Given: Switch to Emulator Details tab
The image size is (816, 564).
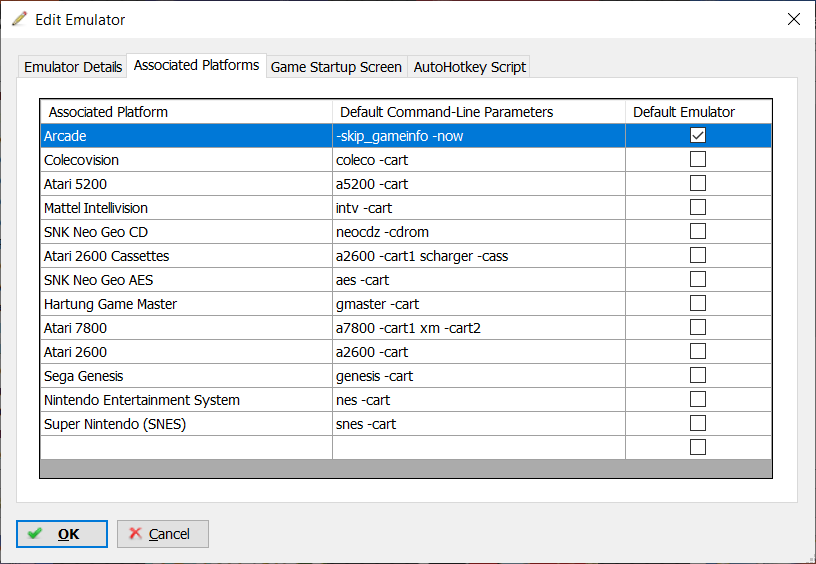Looking at the screenshot, I should pyautogui.click(x=73, y=67).
